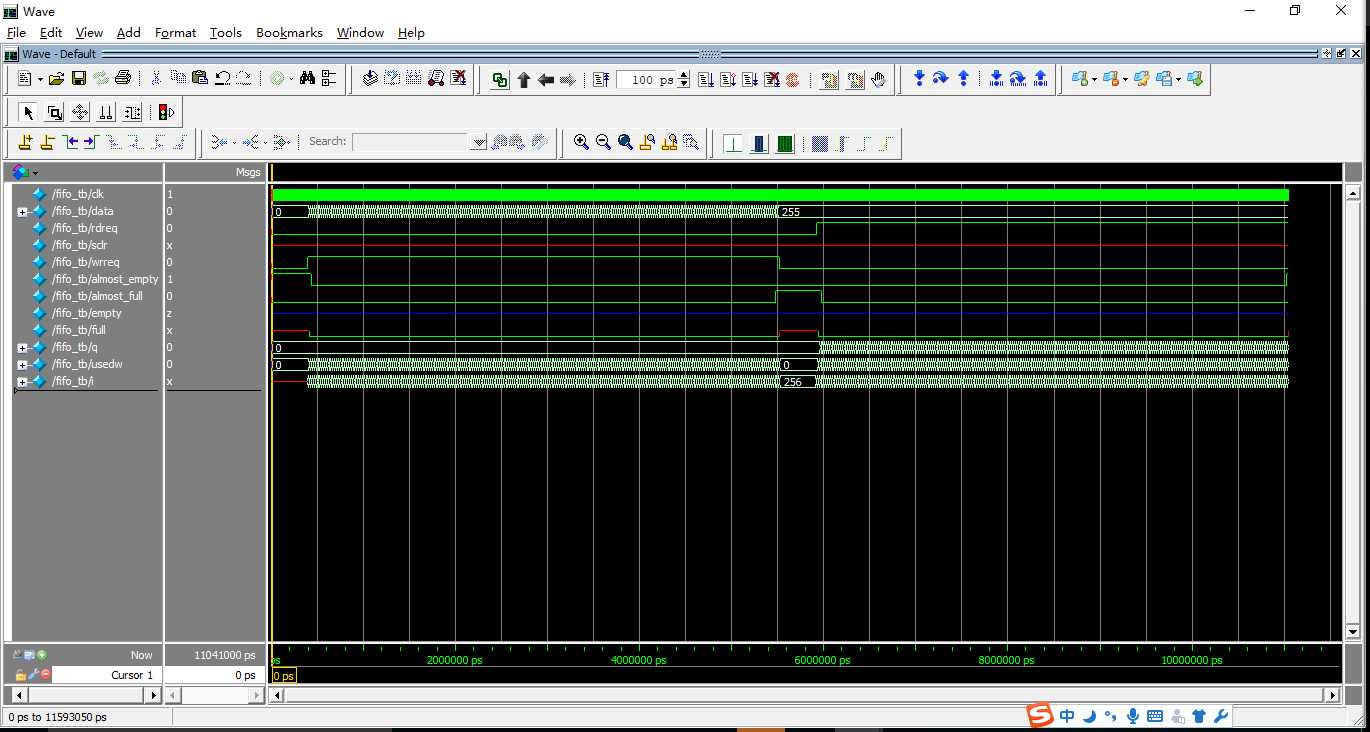Click the Break hand stop icon
The width and height of the screenshot is (1370, 732).
point(879,80)
